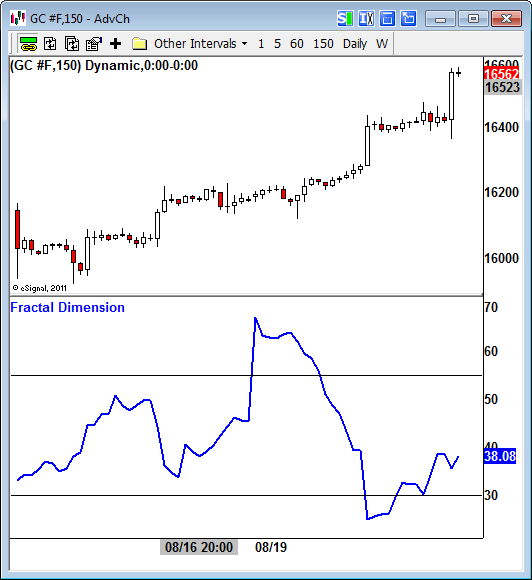This screenshot has width=532, height=580.
Task: Click the green symbol link icon
Action: click(x=28, y=44)
